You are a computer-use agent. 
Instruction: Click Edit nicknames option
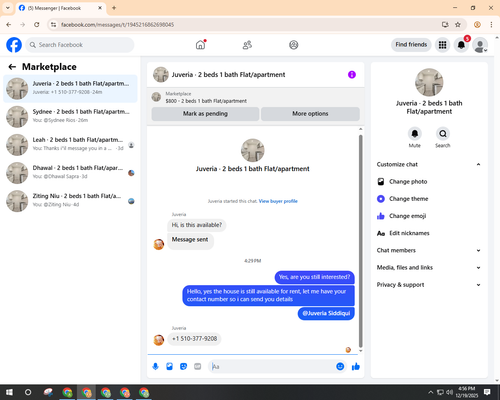tap(429, 233)
